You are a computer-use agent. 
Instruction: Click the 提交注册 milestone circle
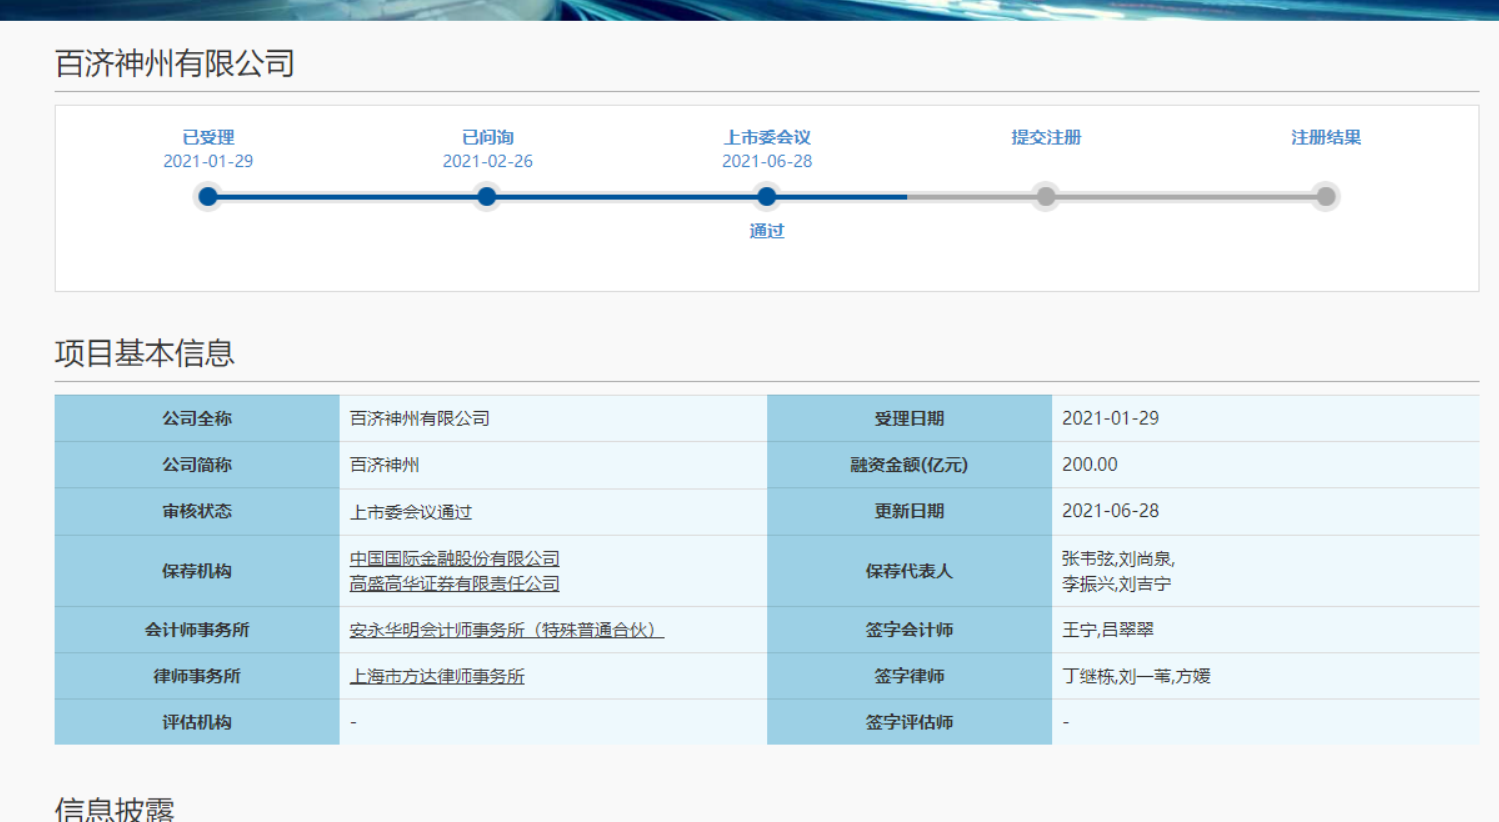pyautogui.click(x=1045, y=196)
